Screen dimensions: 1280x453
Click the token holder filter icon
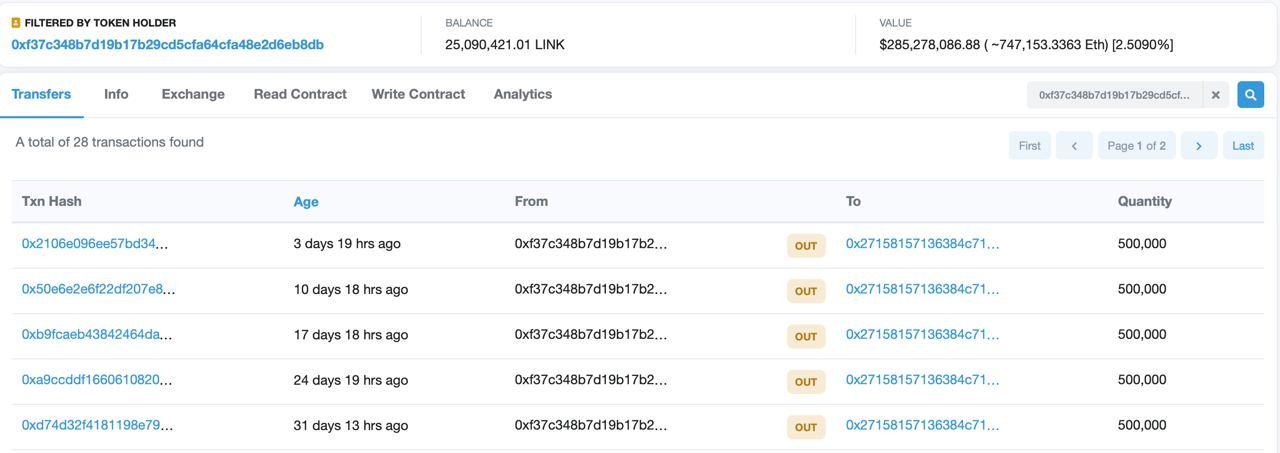pyautogui.click(x=16, y=23)
